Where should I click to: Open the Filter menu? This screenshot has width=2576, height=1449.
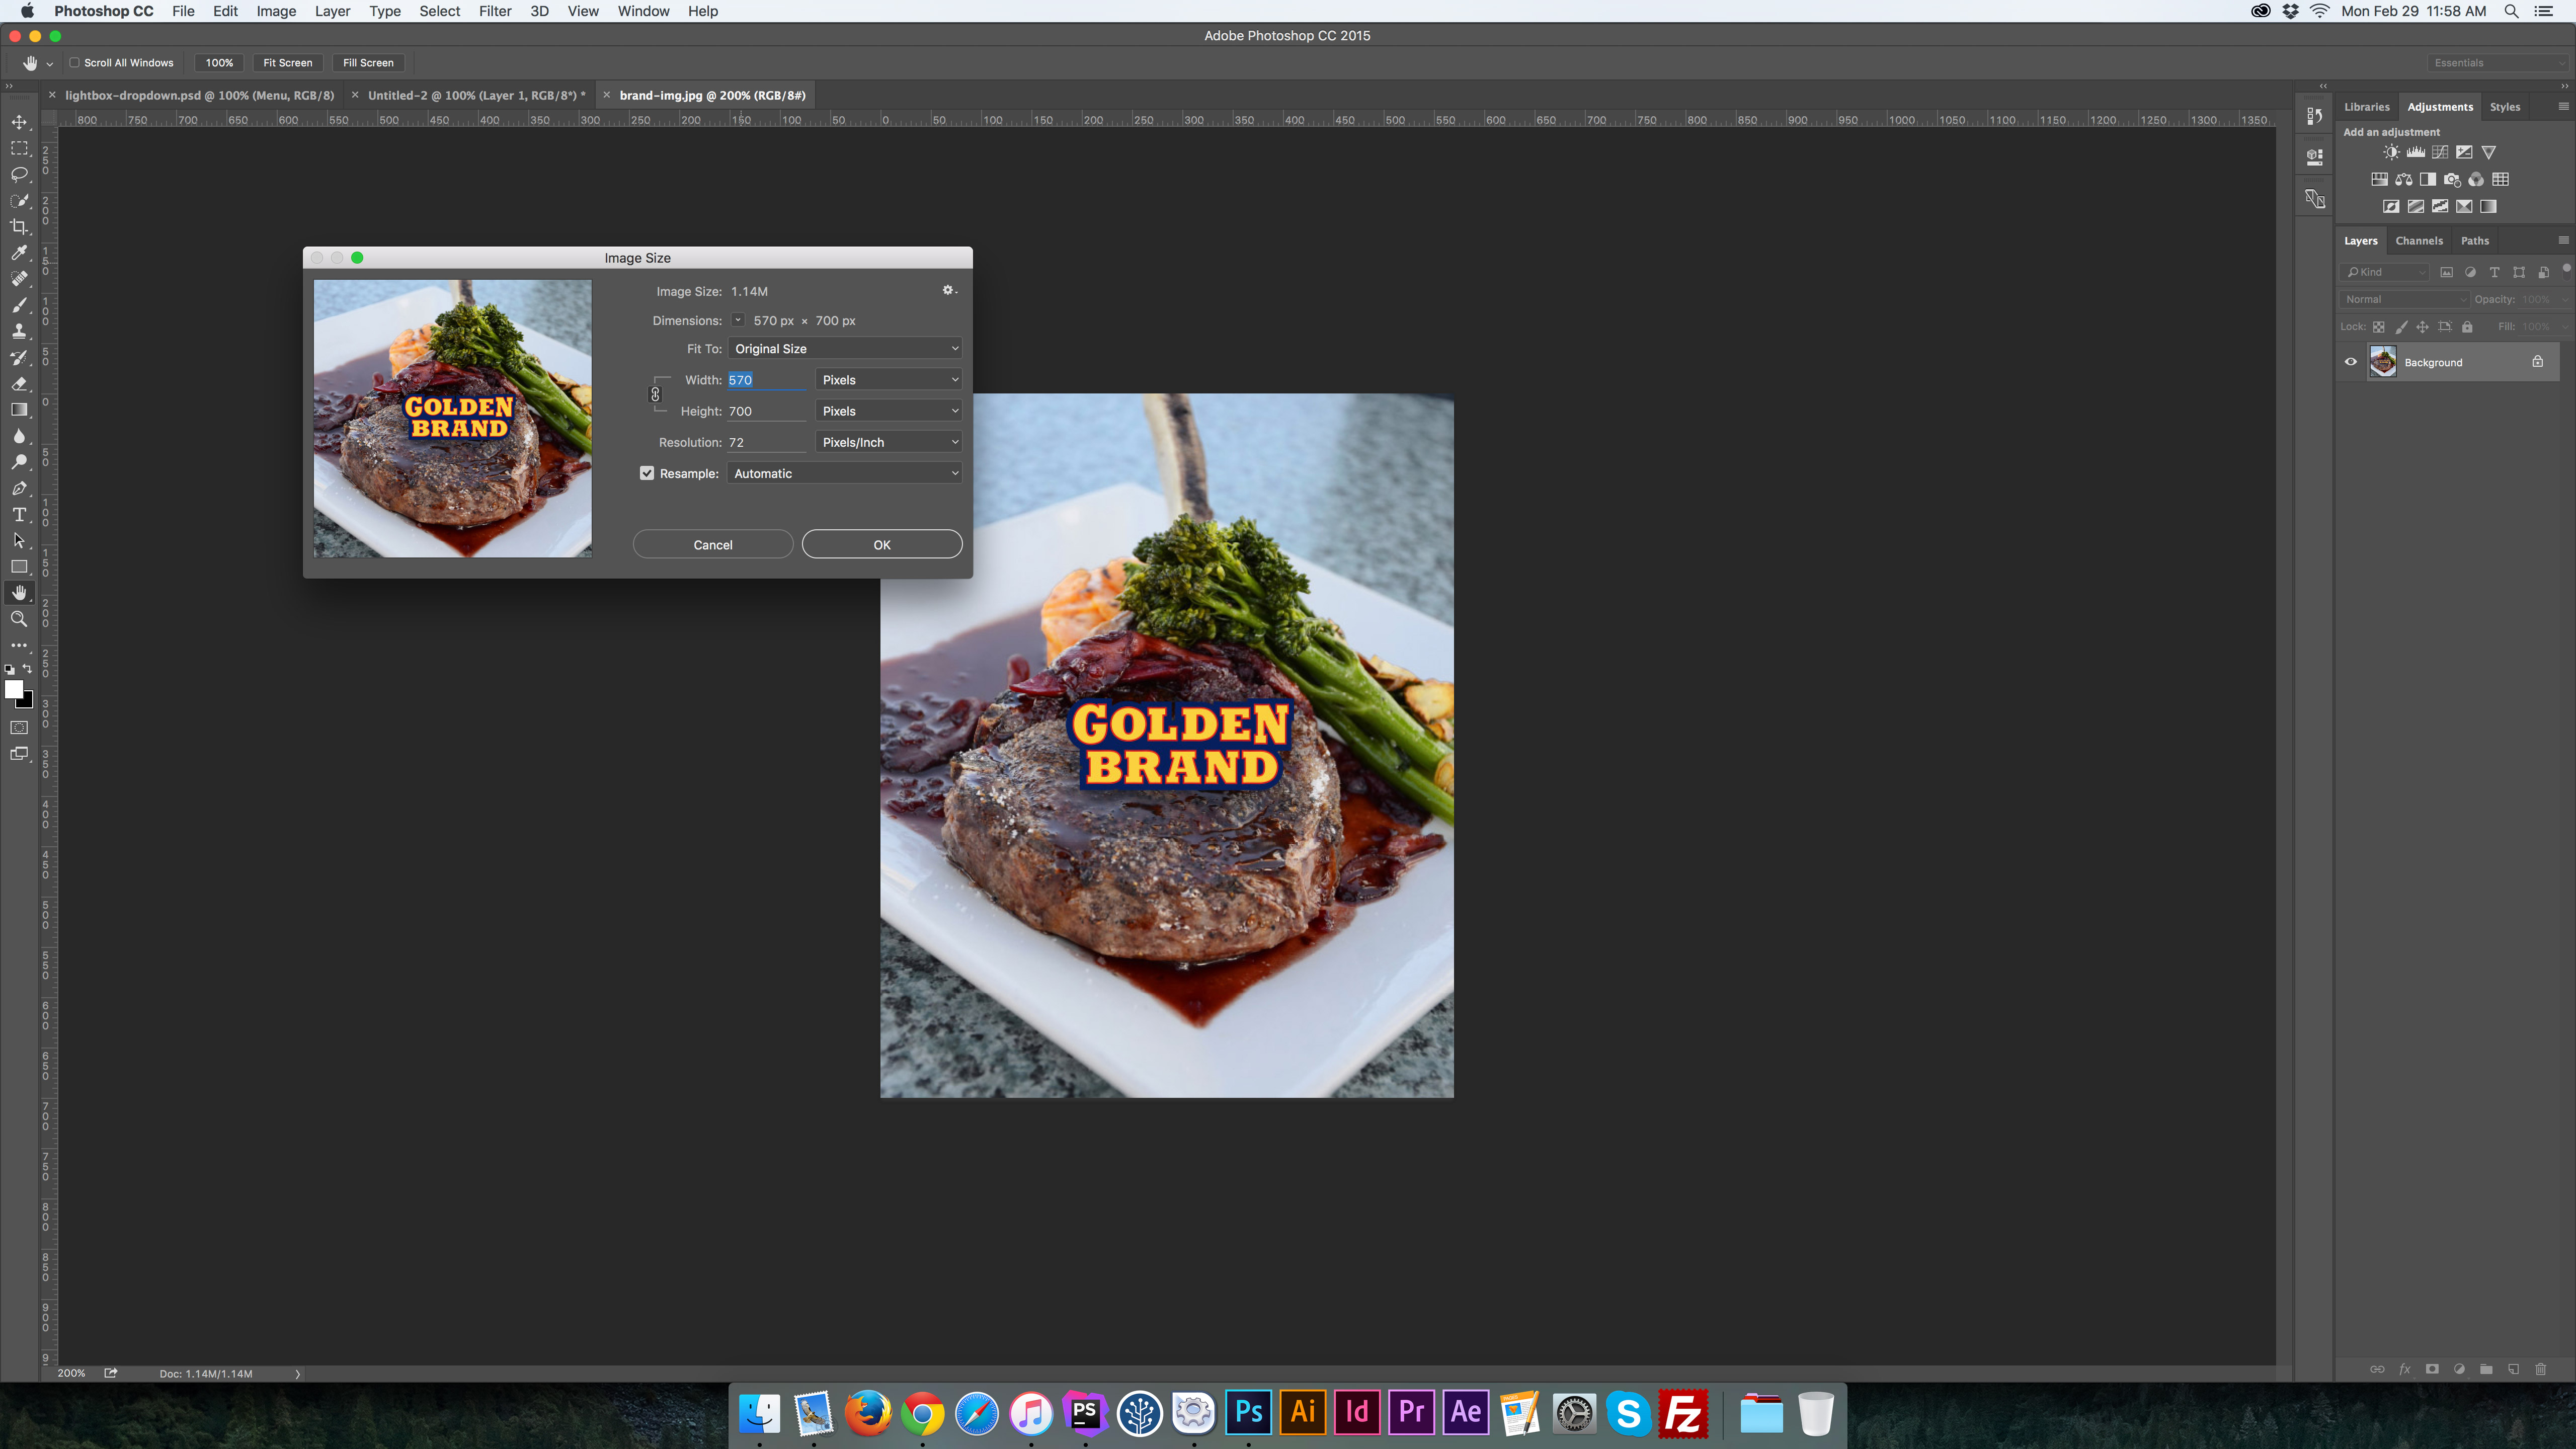[494, 11]
